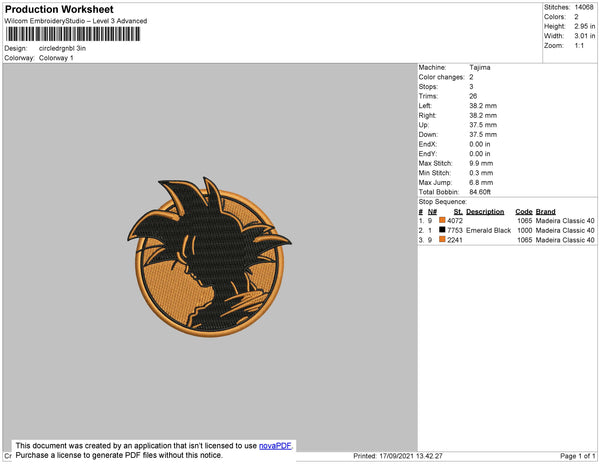This screenshot has width=600, height=464.
Task: Click the barcode under the worksheet title
Action: point(73,34)
